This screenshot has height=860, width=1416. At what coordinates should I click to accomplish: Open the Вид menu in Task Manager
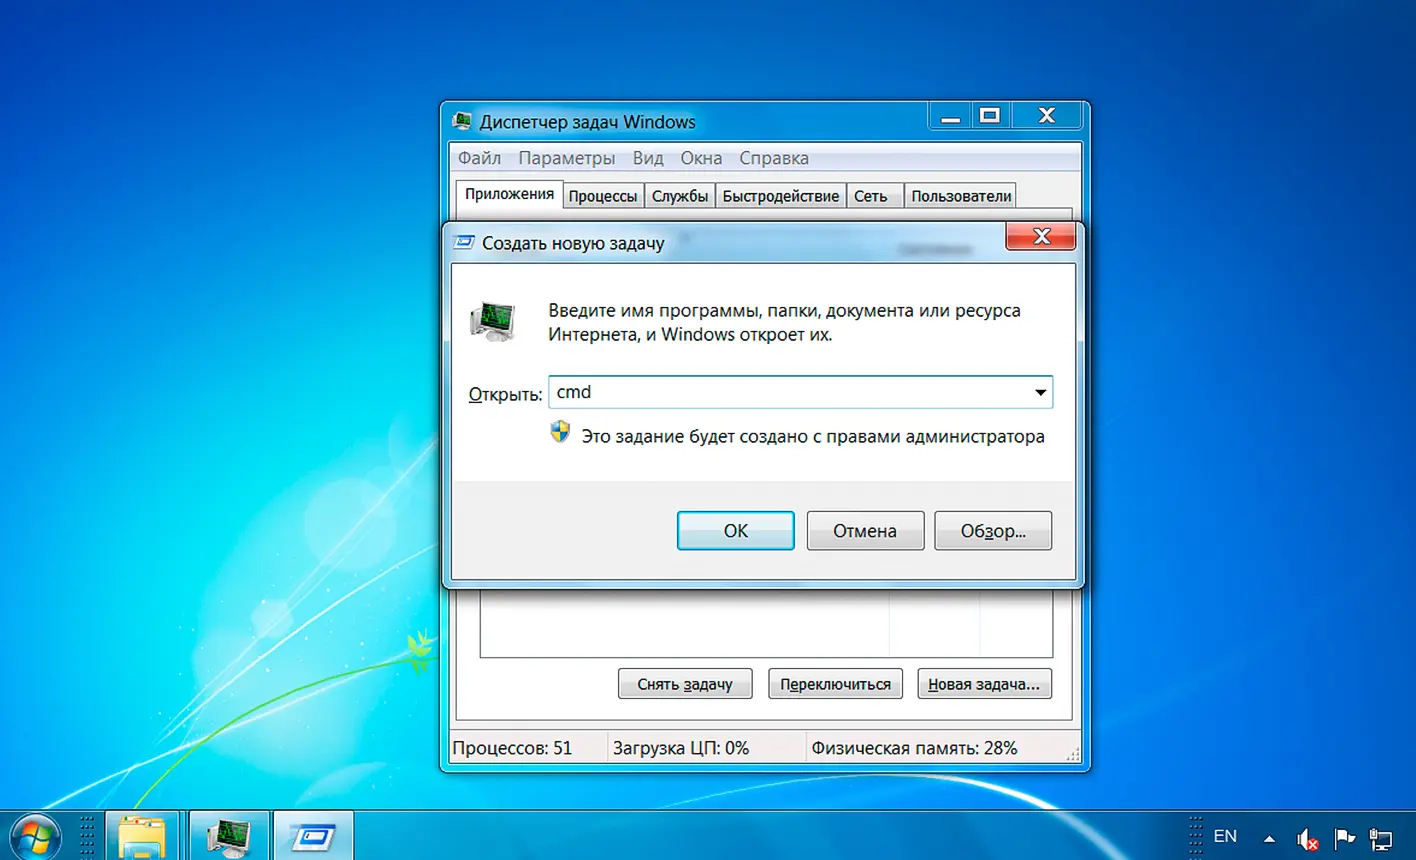tap(648, 158)
